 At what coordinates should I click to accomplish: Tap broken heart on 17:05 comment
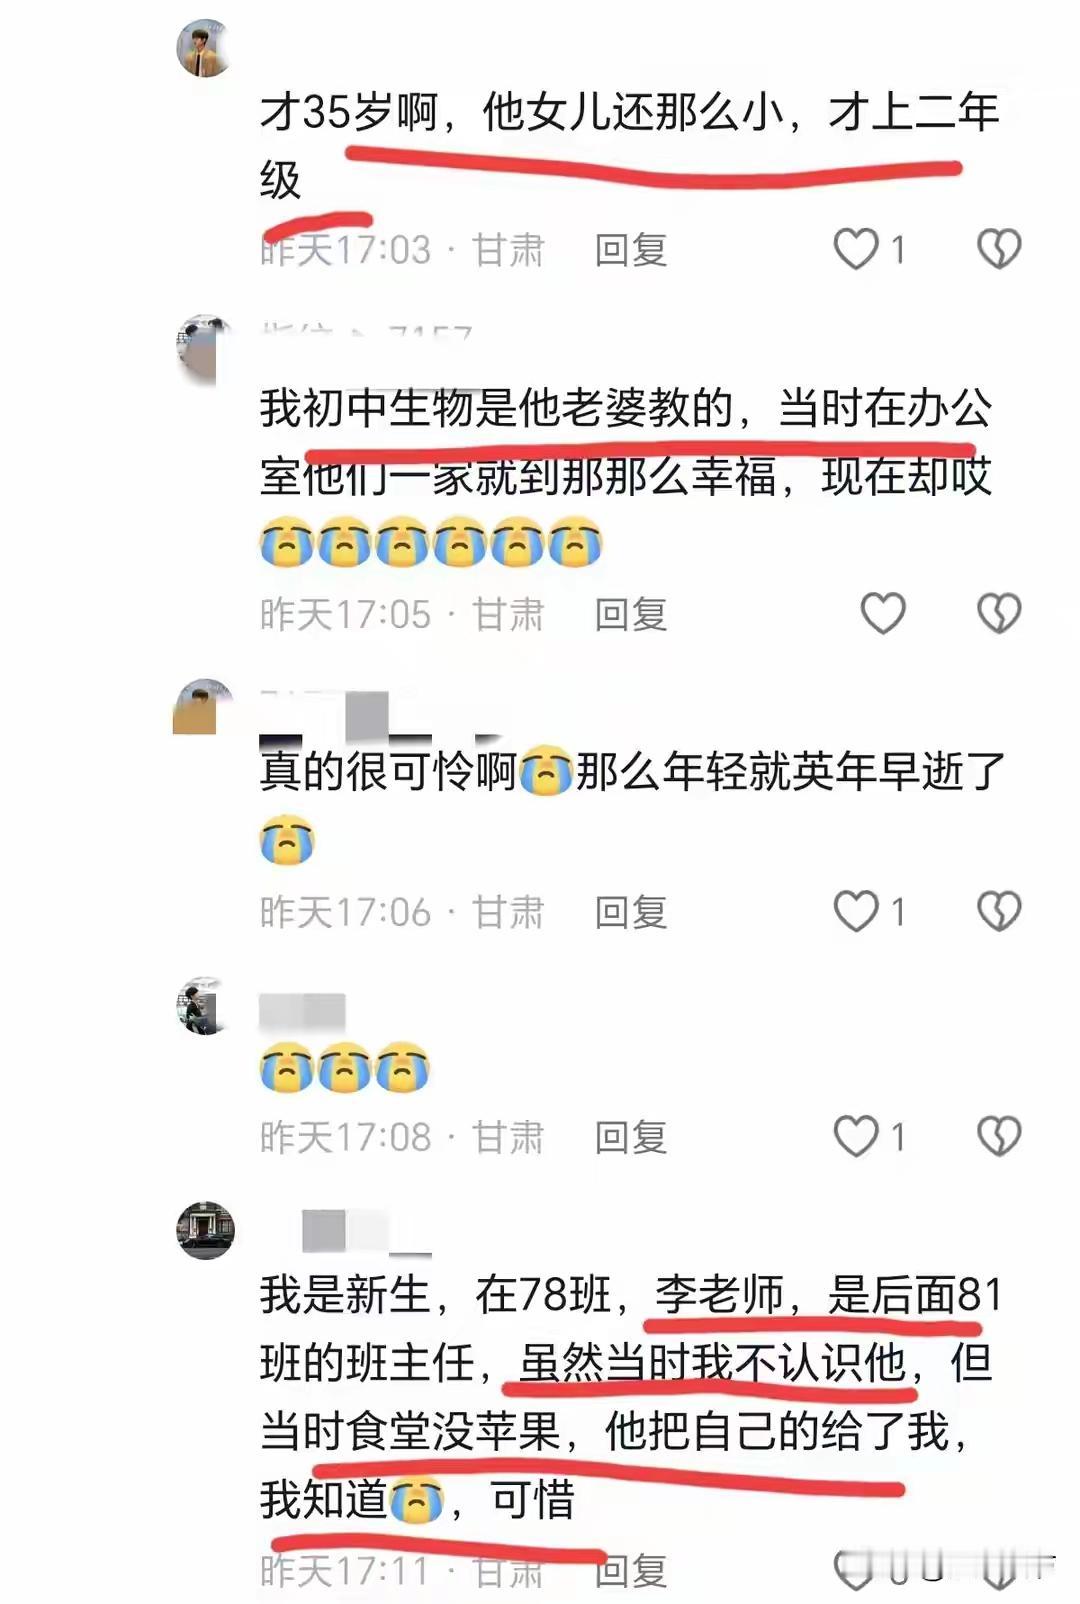(x=998, y=613)
